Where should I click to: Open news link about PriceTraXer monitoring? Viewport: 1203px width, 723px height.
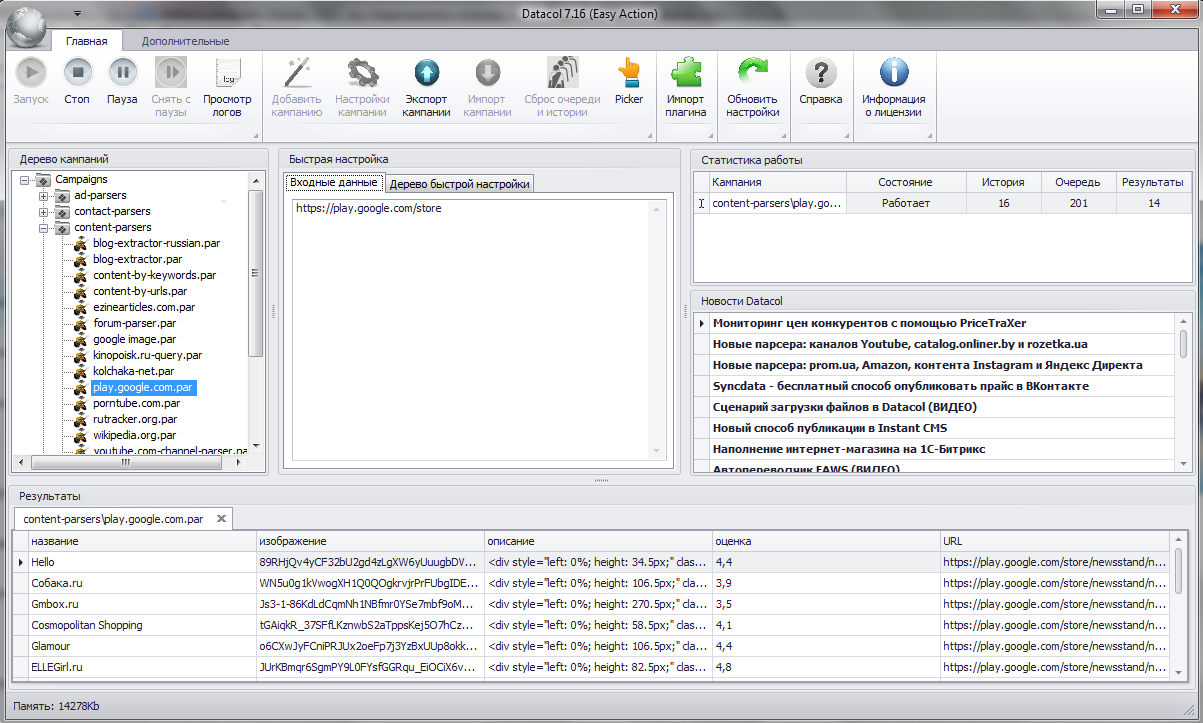pyautogui.click(x=869, y=323)
